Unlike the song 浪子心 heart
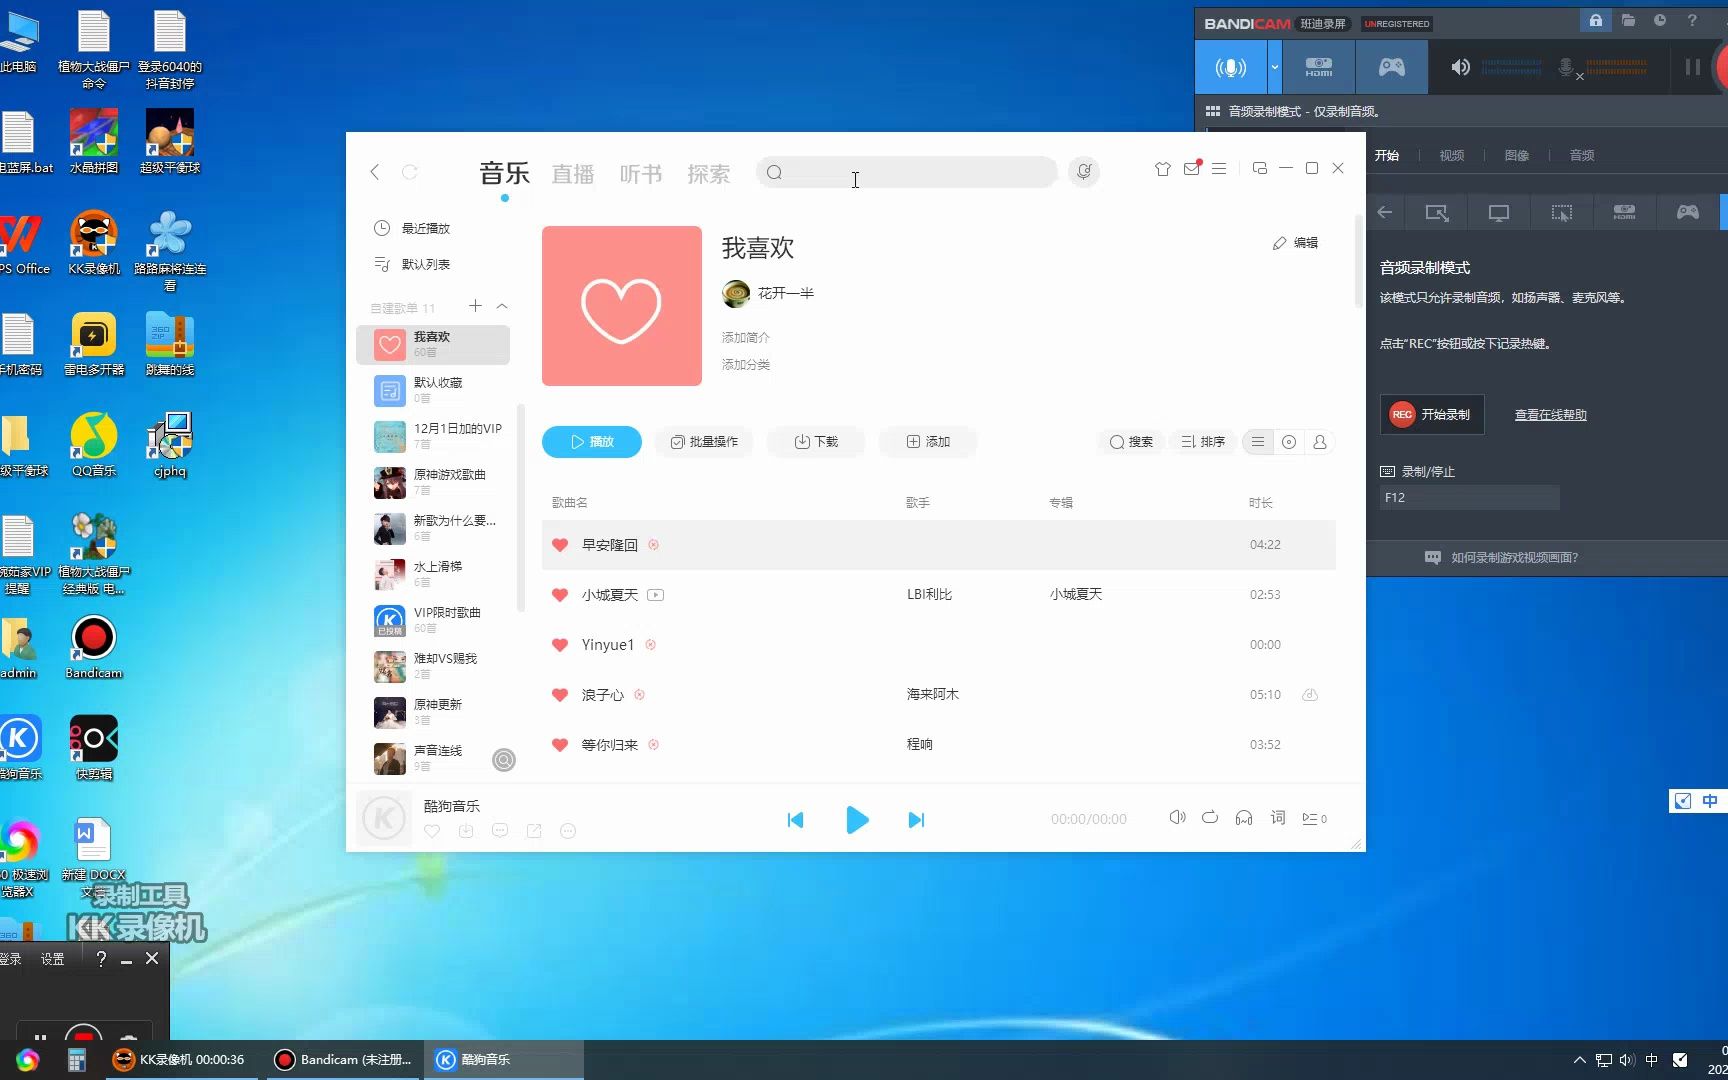 tap(560, 695)
